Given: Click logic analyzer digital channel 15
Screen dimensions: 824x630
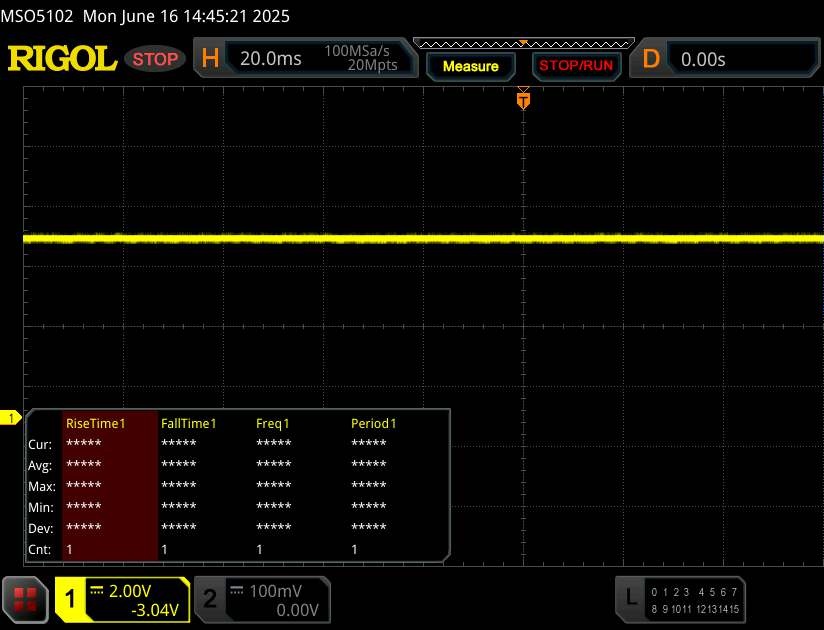Looking at the screenshot, I should [x=734, y=609].
